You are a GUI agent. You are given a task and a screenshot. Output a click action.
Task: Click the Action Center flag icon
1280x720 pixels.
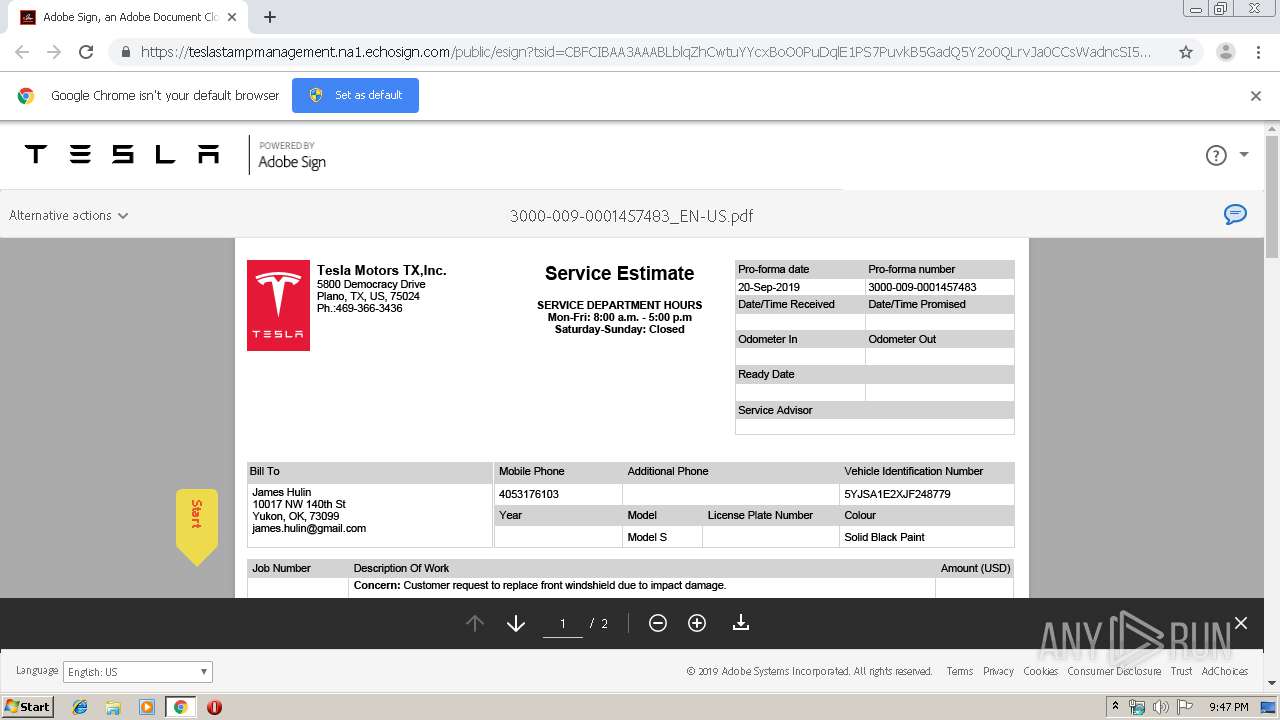coord(1183,707)
